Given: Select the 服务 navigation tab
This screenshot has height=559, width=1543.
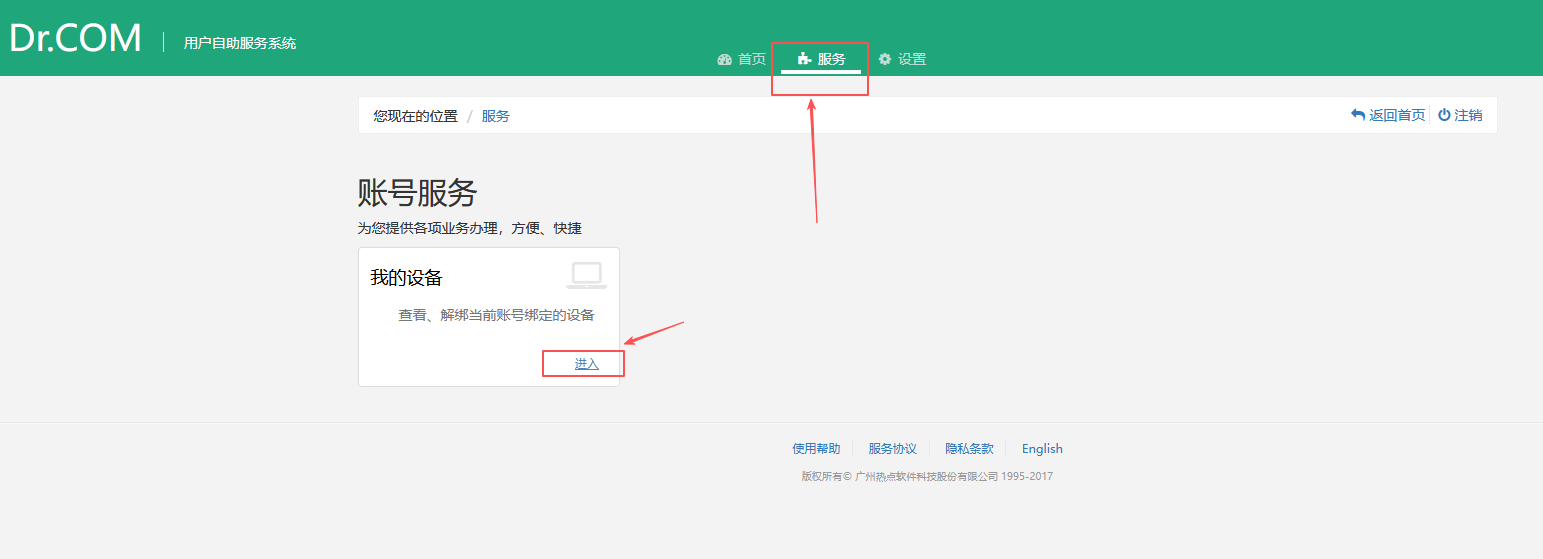Looking at the screenshot, I should coord(831,60).
